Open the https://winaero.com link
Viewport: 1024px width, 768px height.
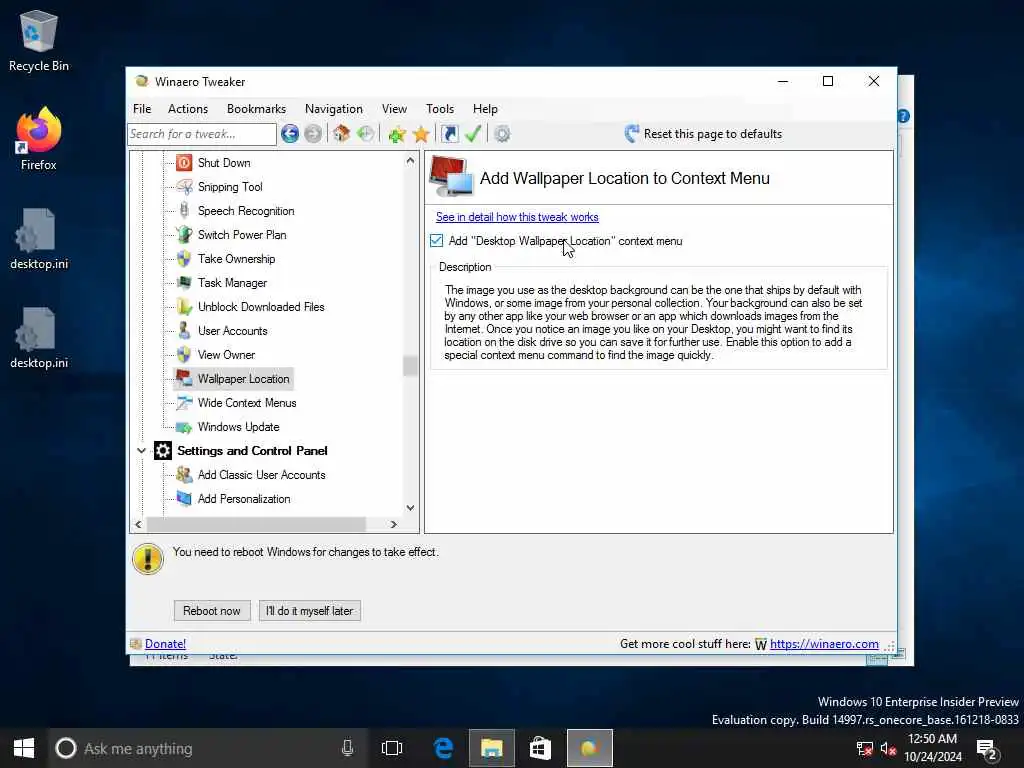pos(824,644)
